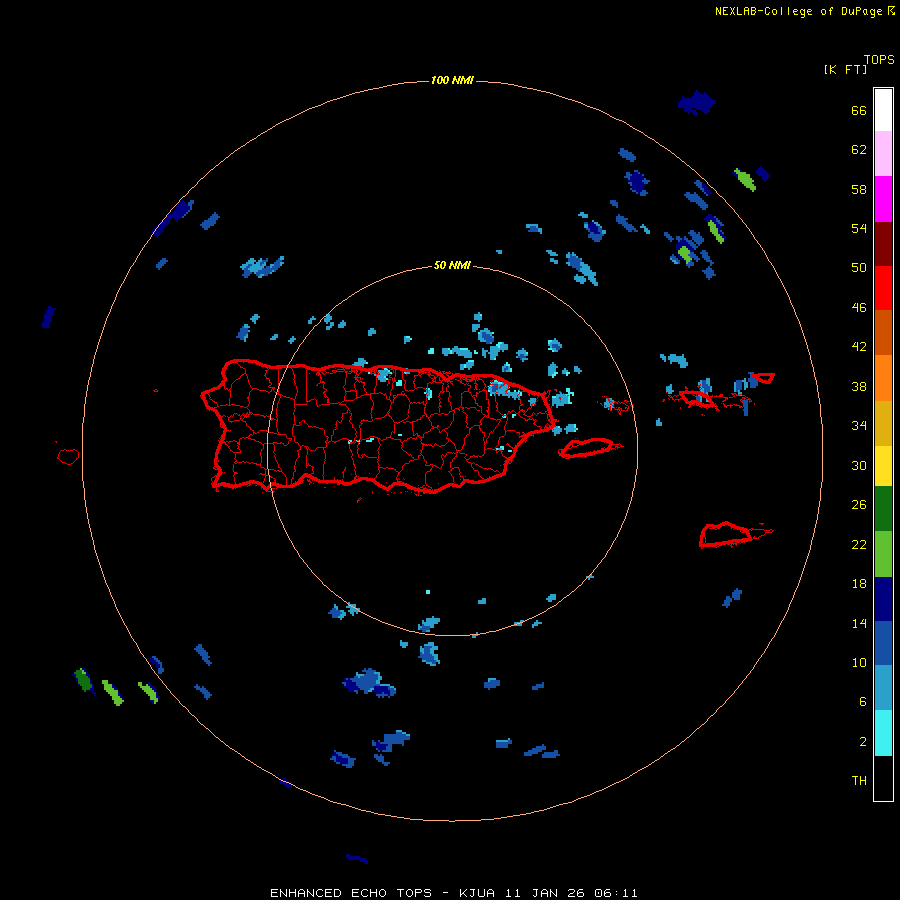The image size is (900, 900).
Task: Pick the light green legend swatch
Action: 883,554
